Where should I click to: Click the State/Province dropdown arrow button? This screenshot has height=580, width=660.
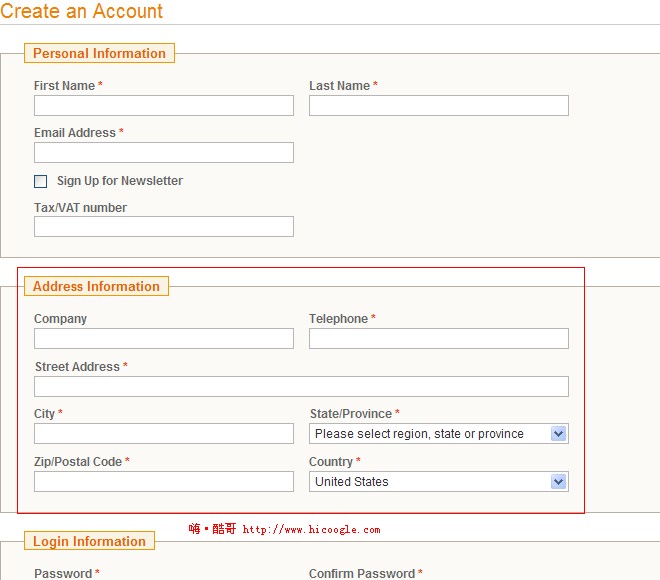(559, 434)
